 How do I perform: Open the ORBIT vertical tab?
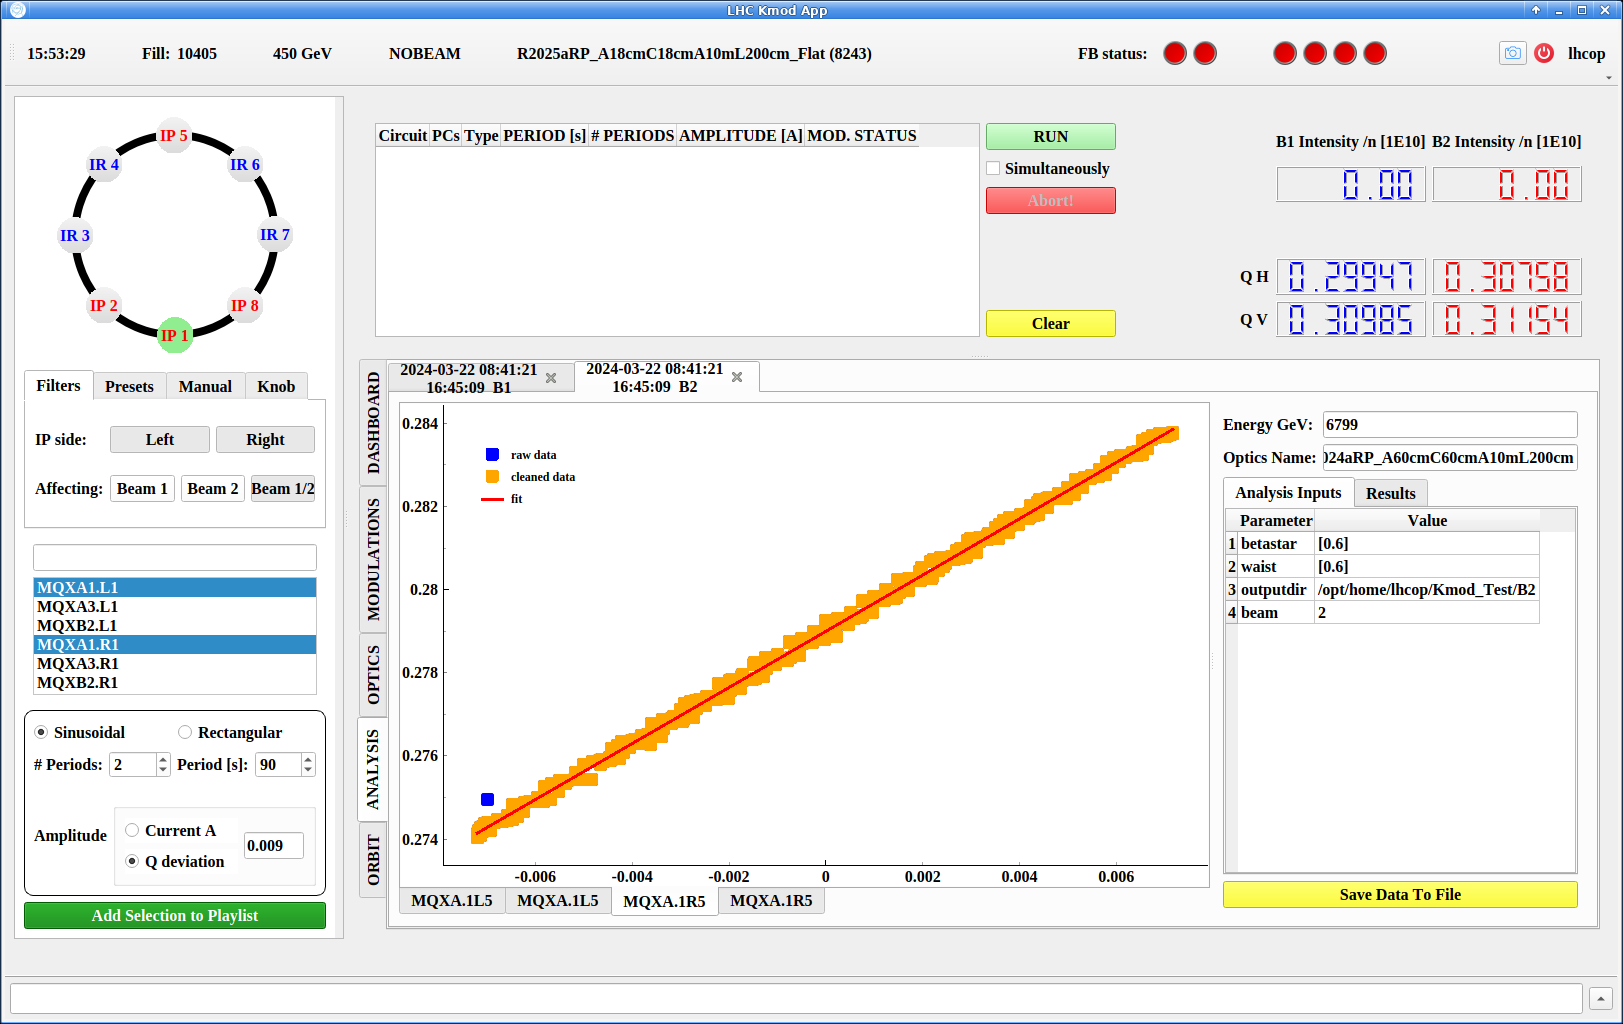tap(373, 859)
